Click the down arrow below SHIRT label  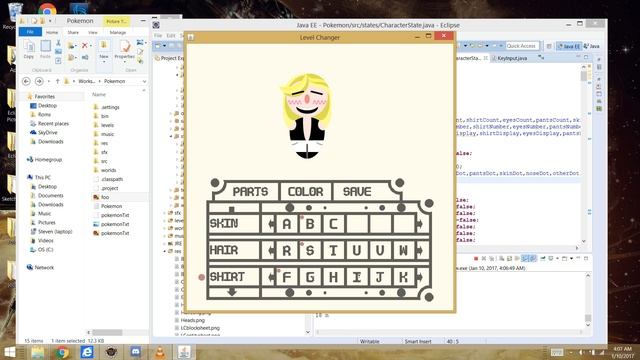click(x=232, y=291)
